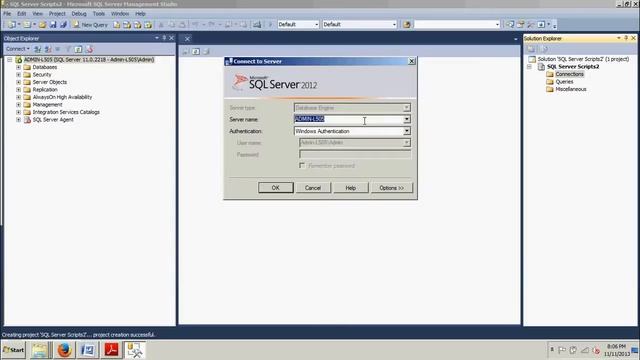Close the document tab with X
The width and height of the screenshot is (640, 360).
click(x=187, y=38)
